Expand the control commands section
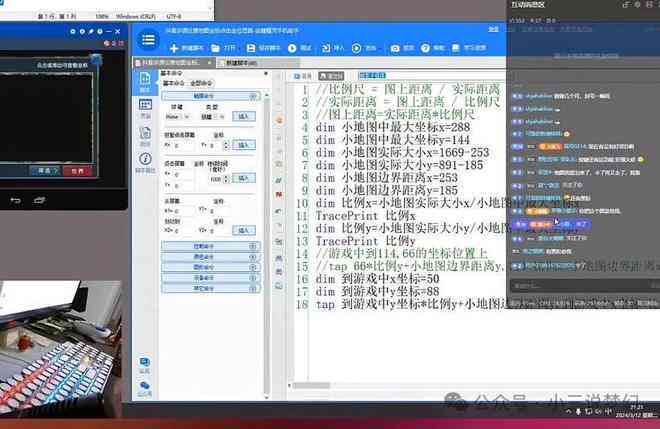This screenshot has height=429, width=660. pos(211,246)
